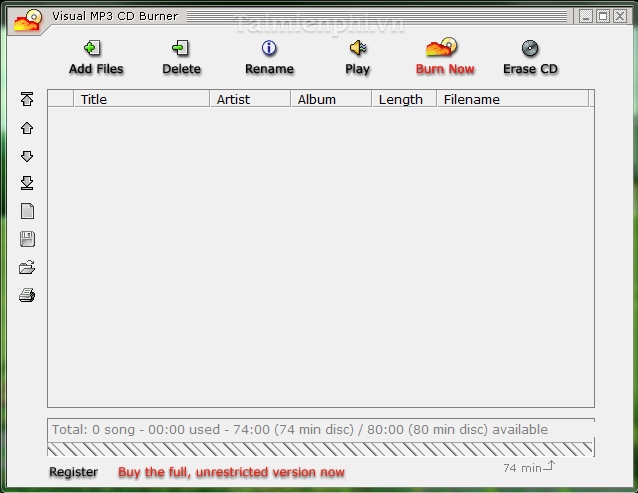638x493 pixels.
Task: Sort list by Artist column header
Action: pos(250,99)
